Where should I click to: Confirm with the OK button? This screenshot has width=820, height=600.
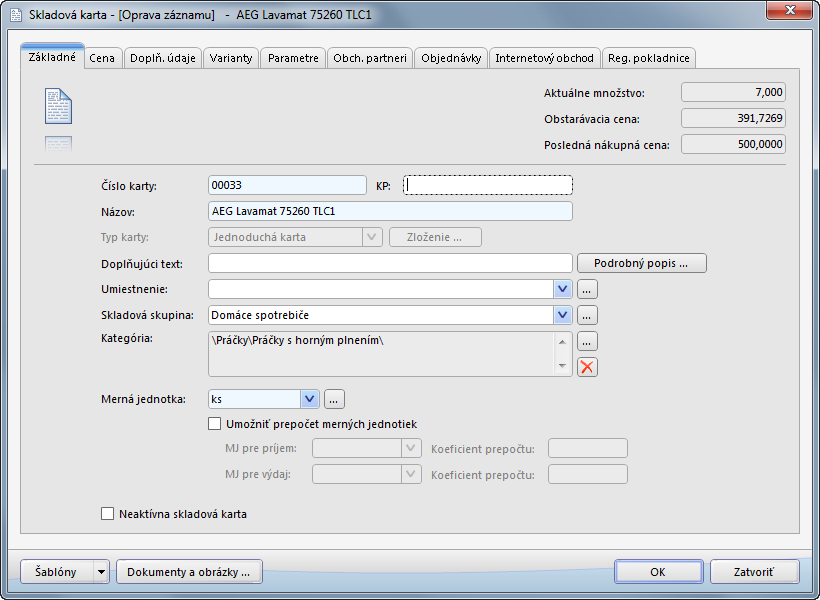click(x=658, y=572)
